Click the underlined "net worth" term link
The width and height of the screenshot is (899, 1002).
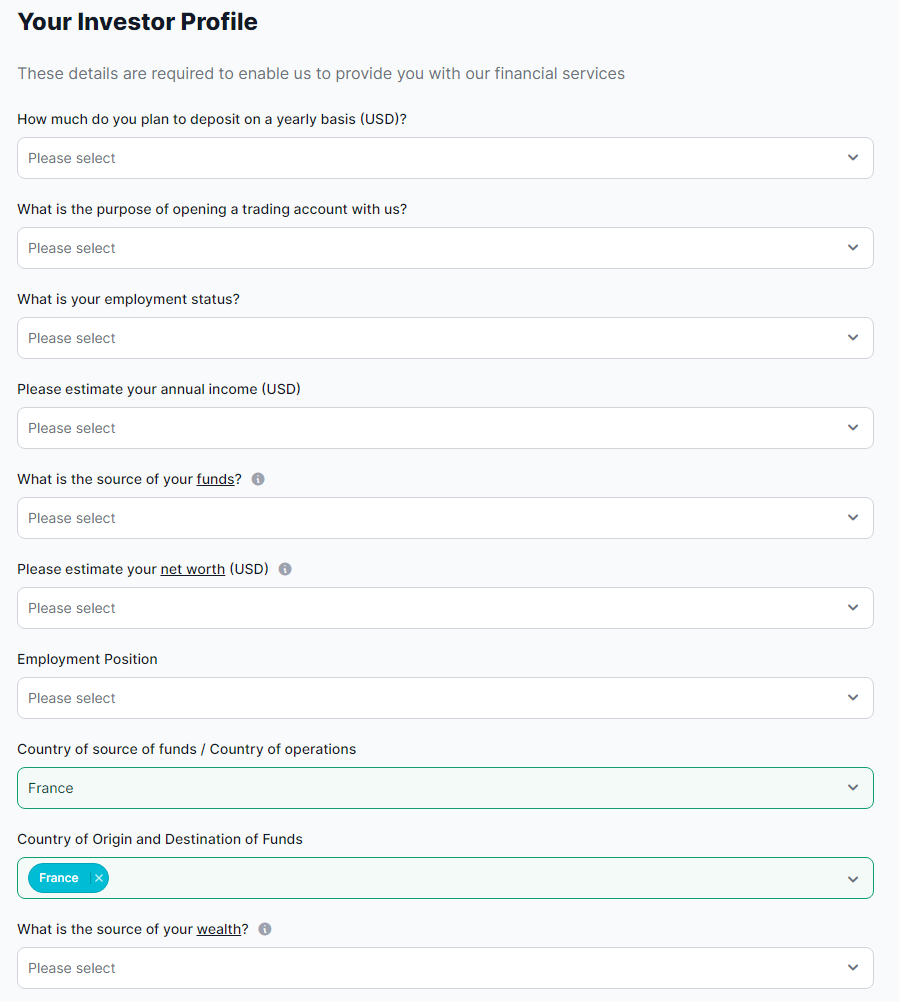tap(193, 569)
